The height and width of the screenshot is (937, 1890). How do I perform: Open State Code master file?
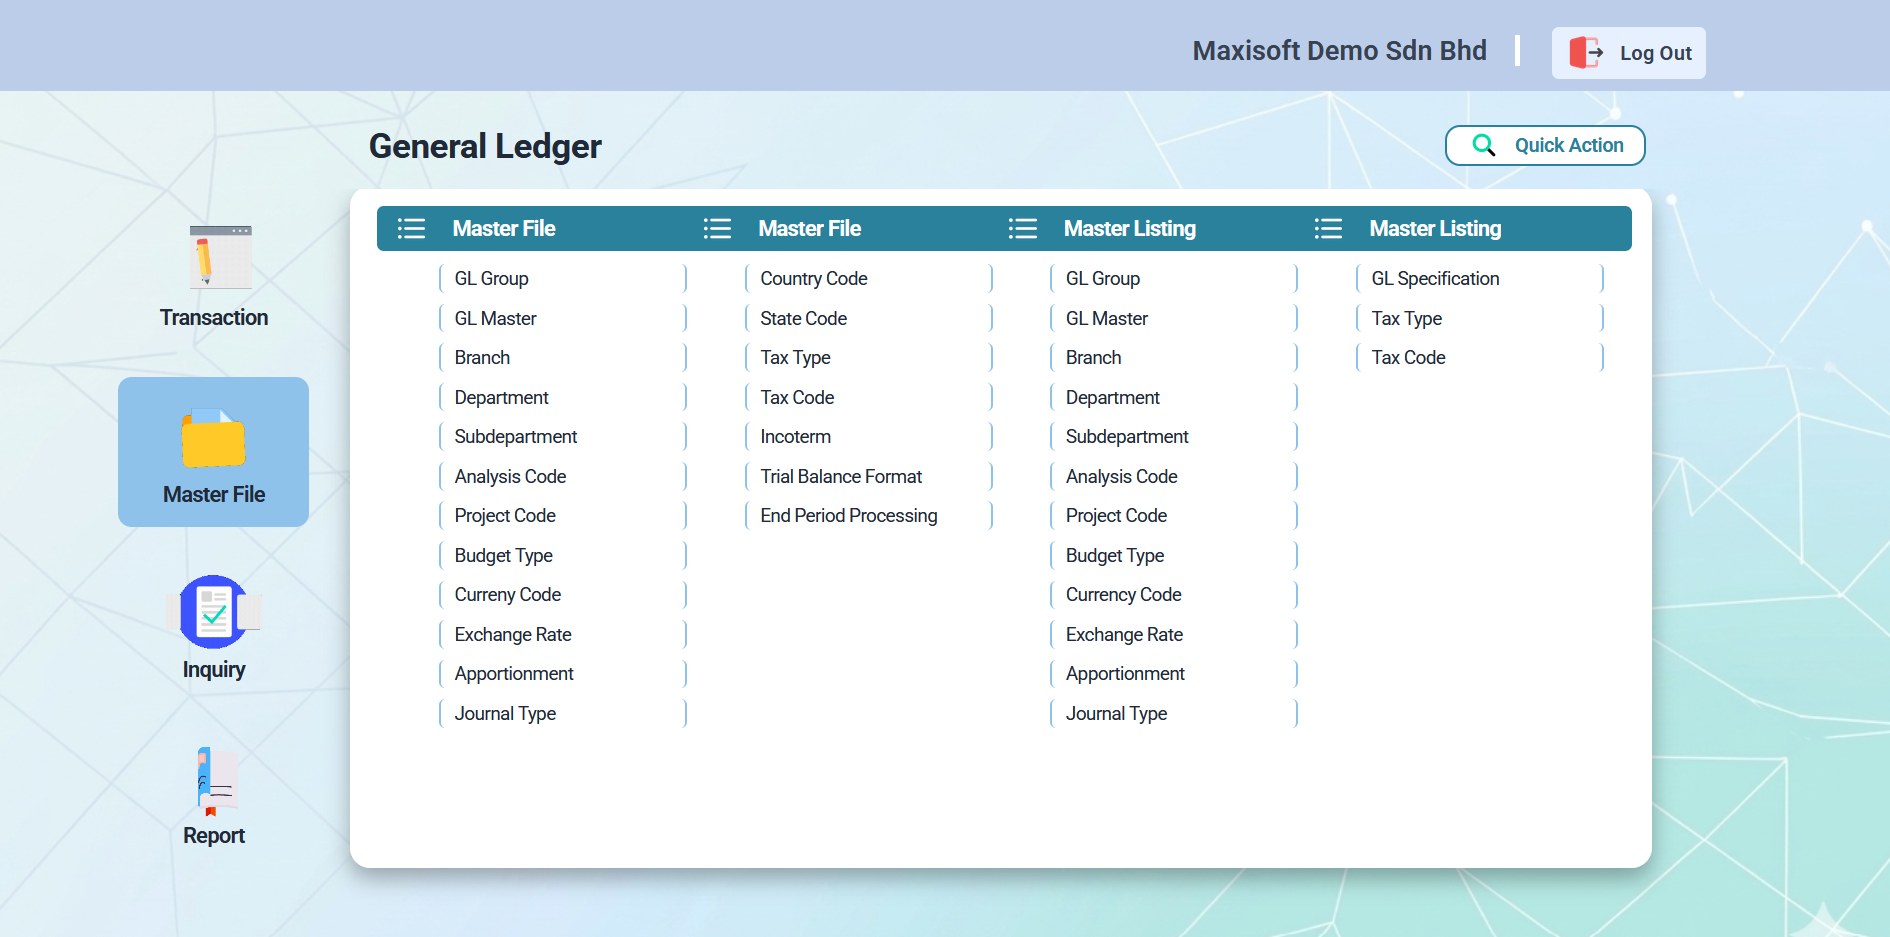(869, 318)
